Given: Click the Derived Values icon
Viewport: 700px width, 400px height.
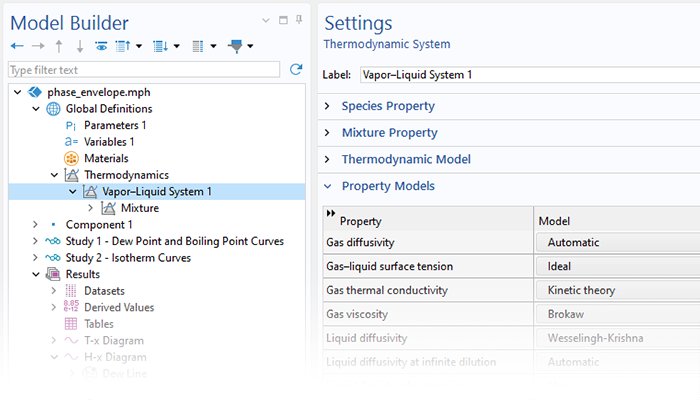Looking at the screenshot, I should [x=71, y=306].
